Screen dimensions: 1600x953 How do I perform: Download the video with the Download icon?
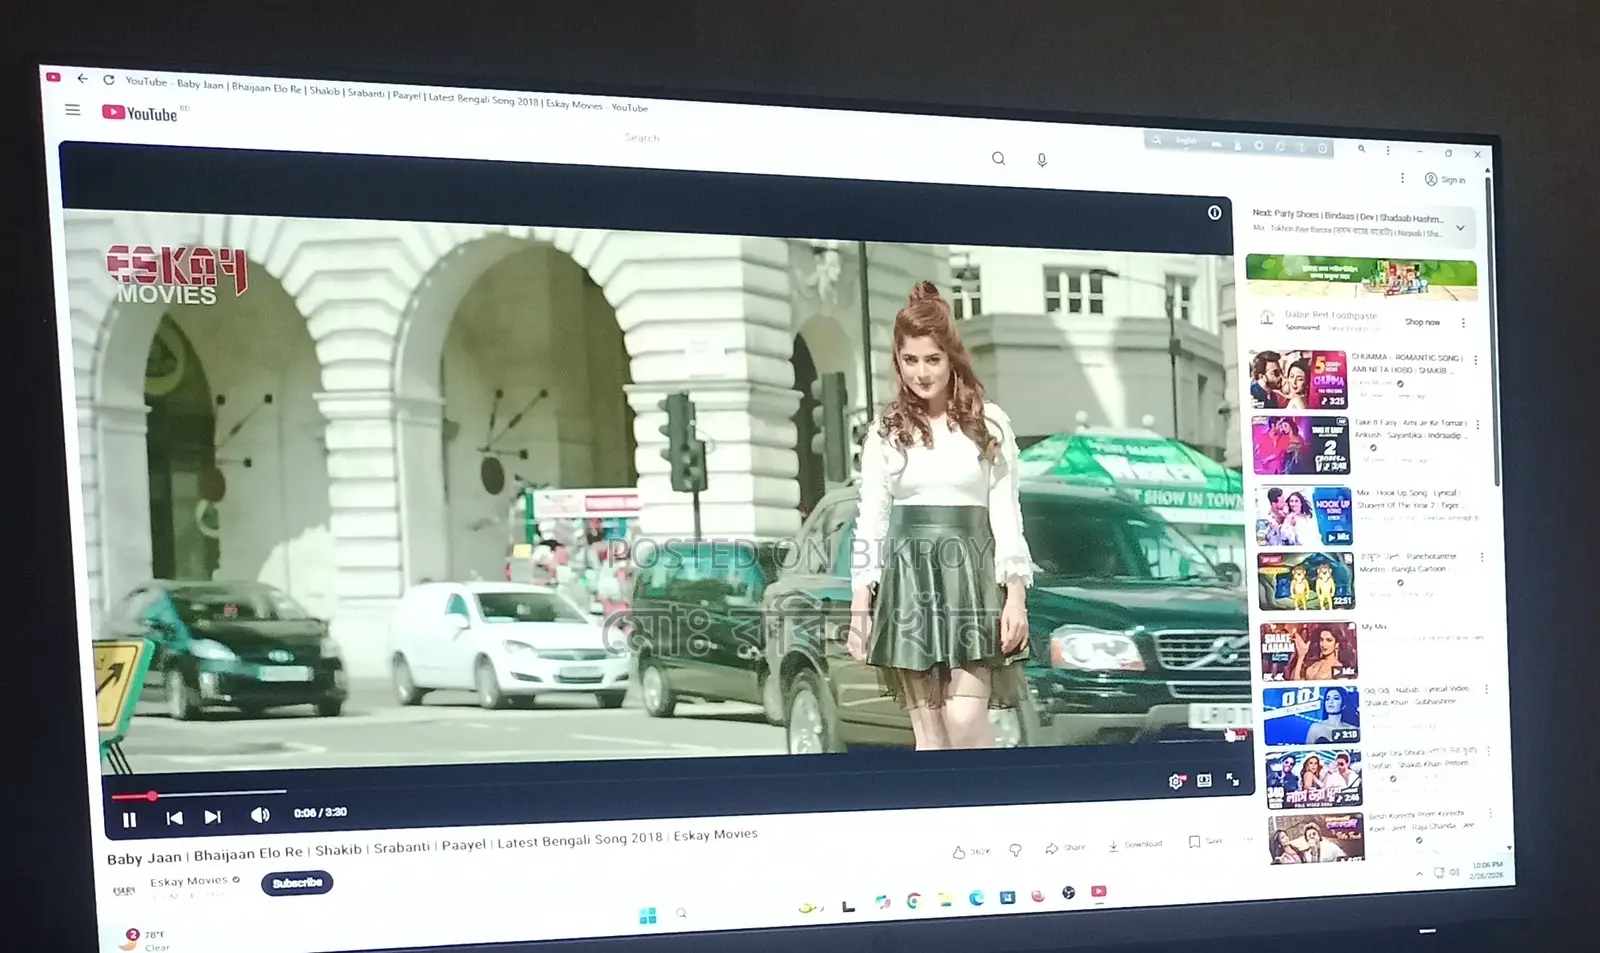click(x=1113, y=846)
